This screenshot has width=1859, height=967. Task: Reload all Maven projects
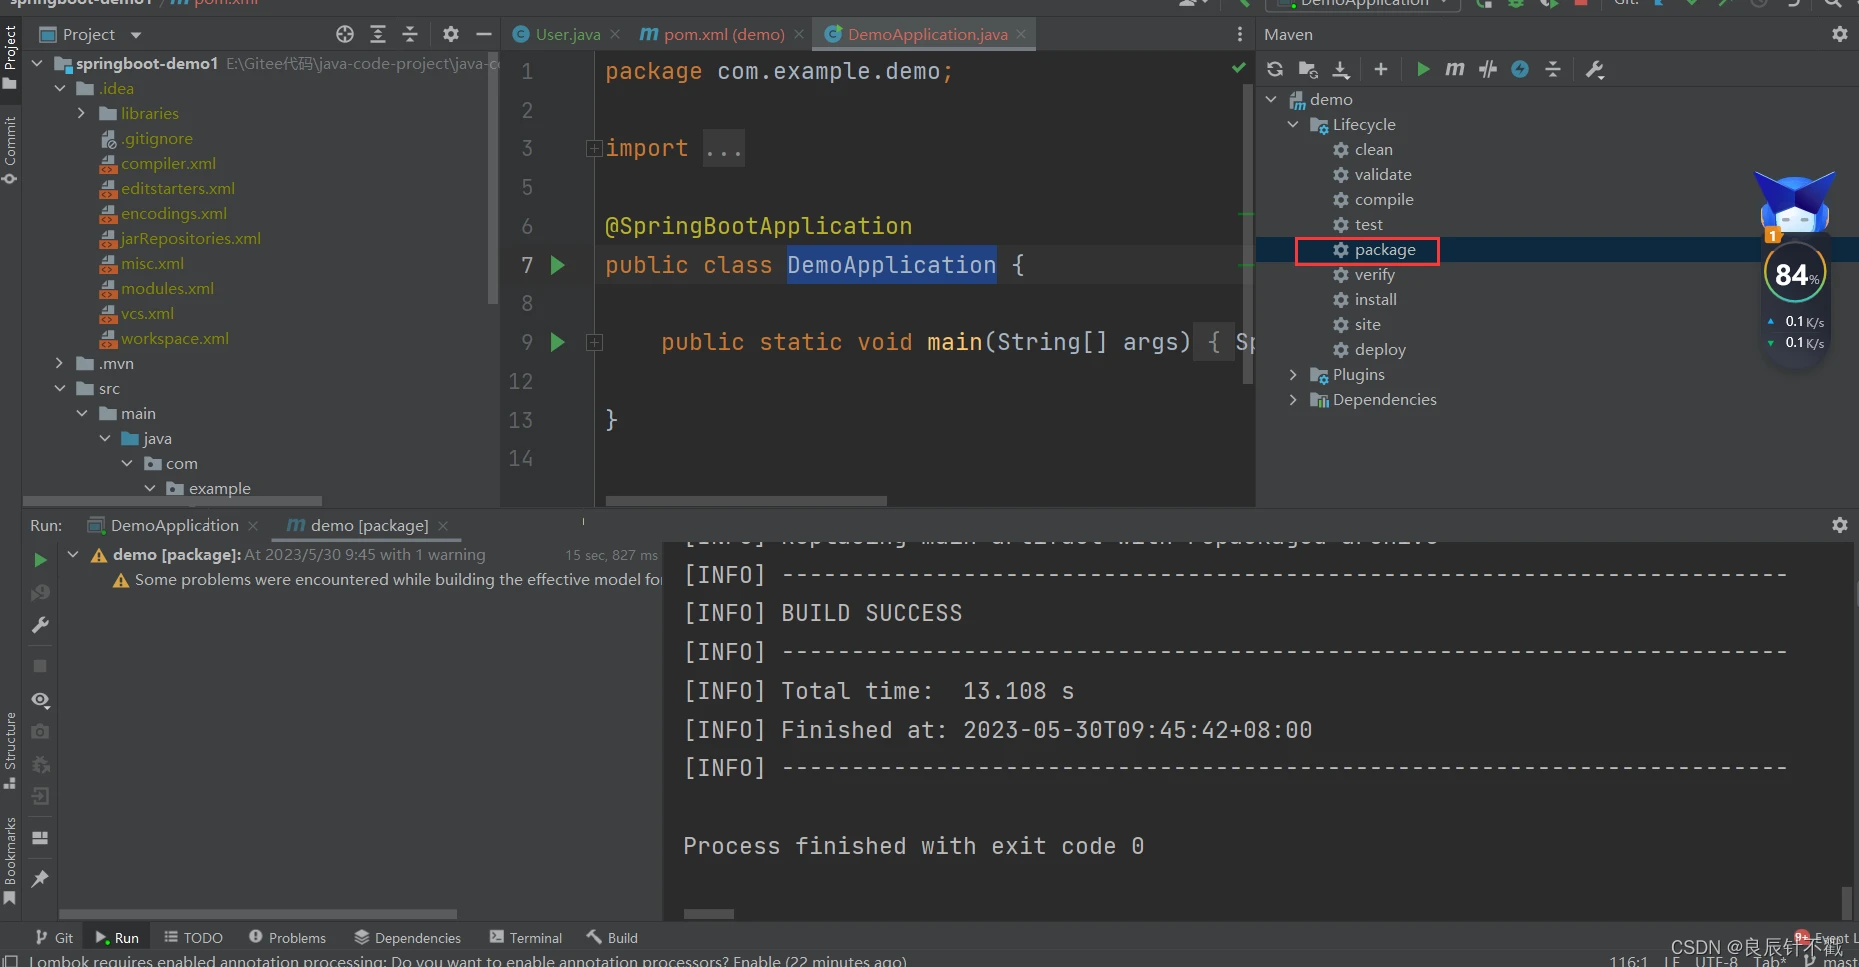pyautogui.click(x=1274, y=69)
